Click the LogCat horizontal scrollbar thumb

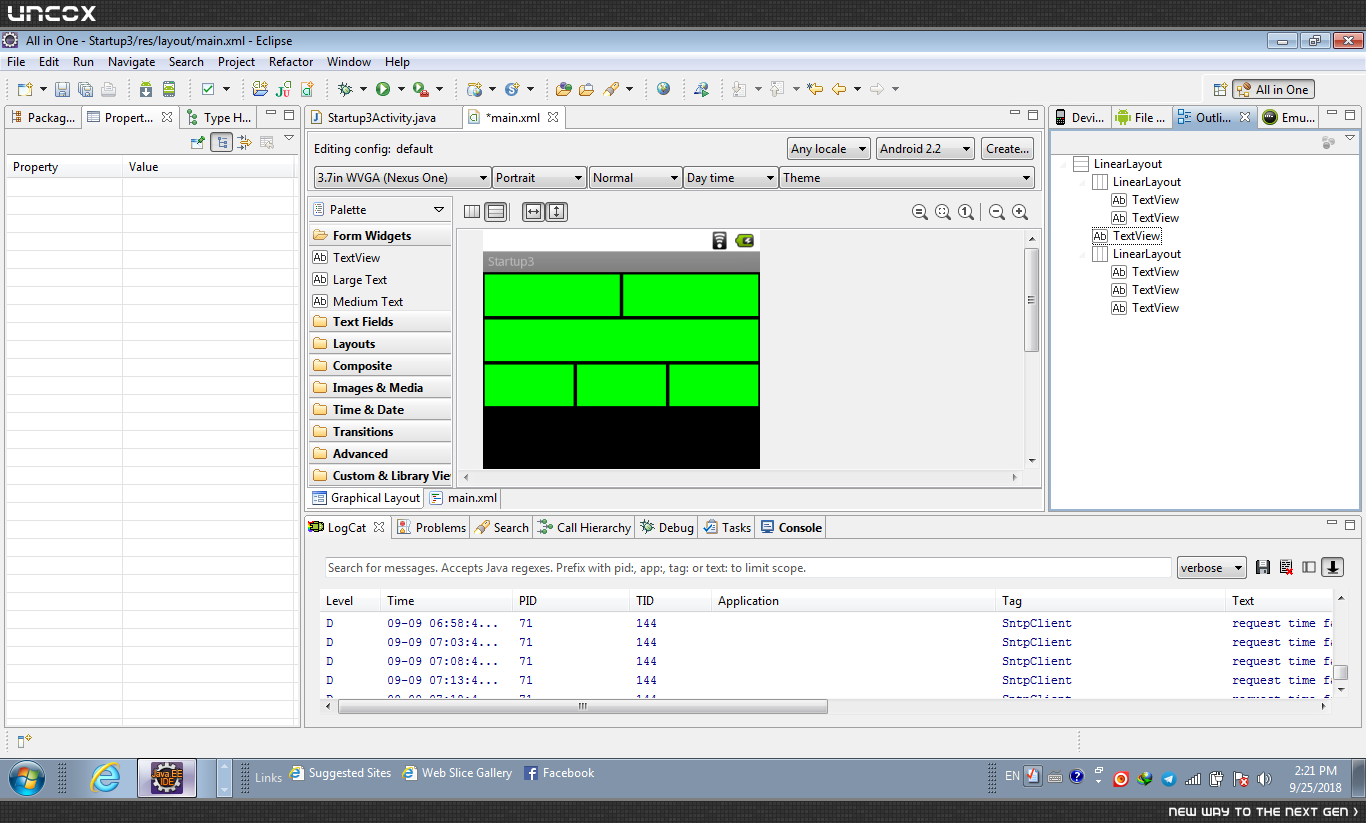pyautogui.click(x=583, y=706)
